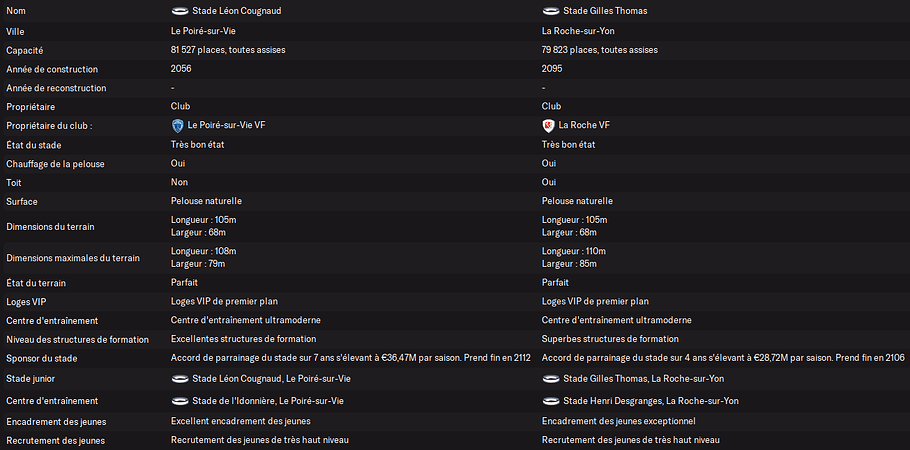This screenshot has height=450, width=910.
Task: Click the Le Poiré-sur-Vie VF club badge
Action: tap(177, 126)
